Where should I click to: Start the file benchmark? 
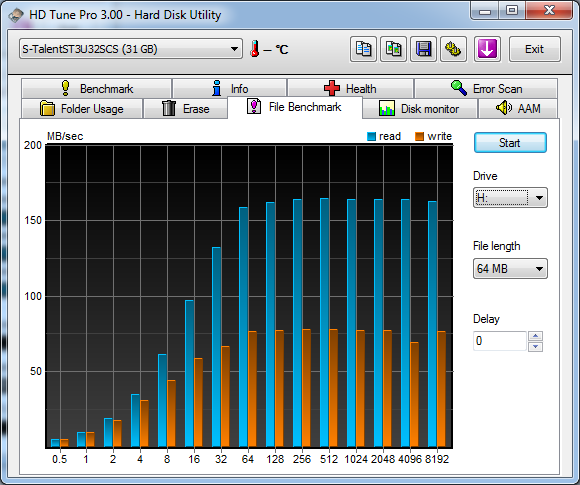pyautogui.click(x=510, y=143)
